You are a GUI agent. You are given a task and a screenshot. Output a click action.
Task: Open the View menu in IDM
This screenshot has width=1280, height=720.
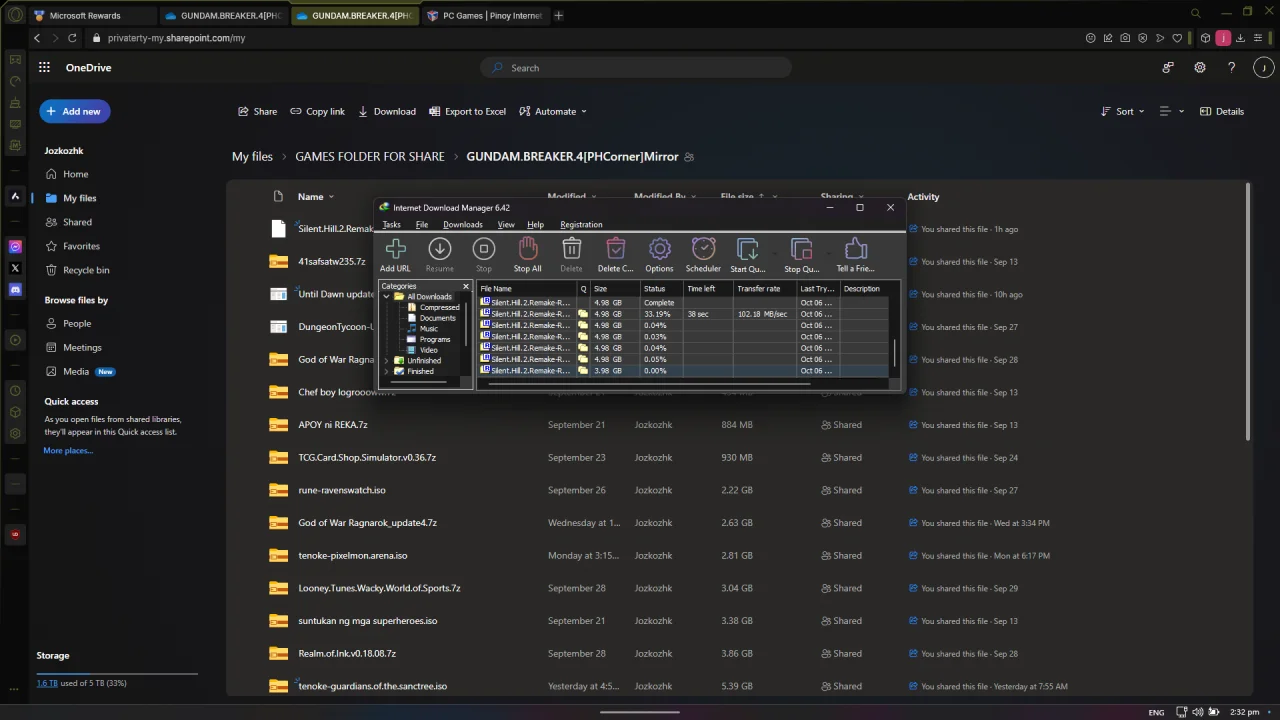click(x=506, y=225)
